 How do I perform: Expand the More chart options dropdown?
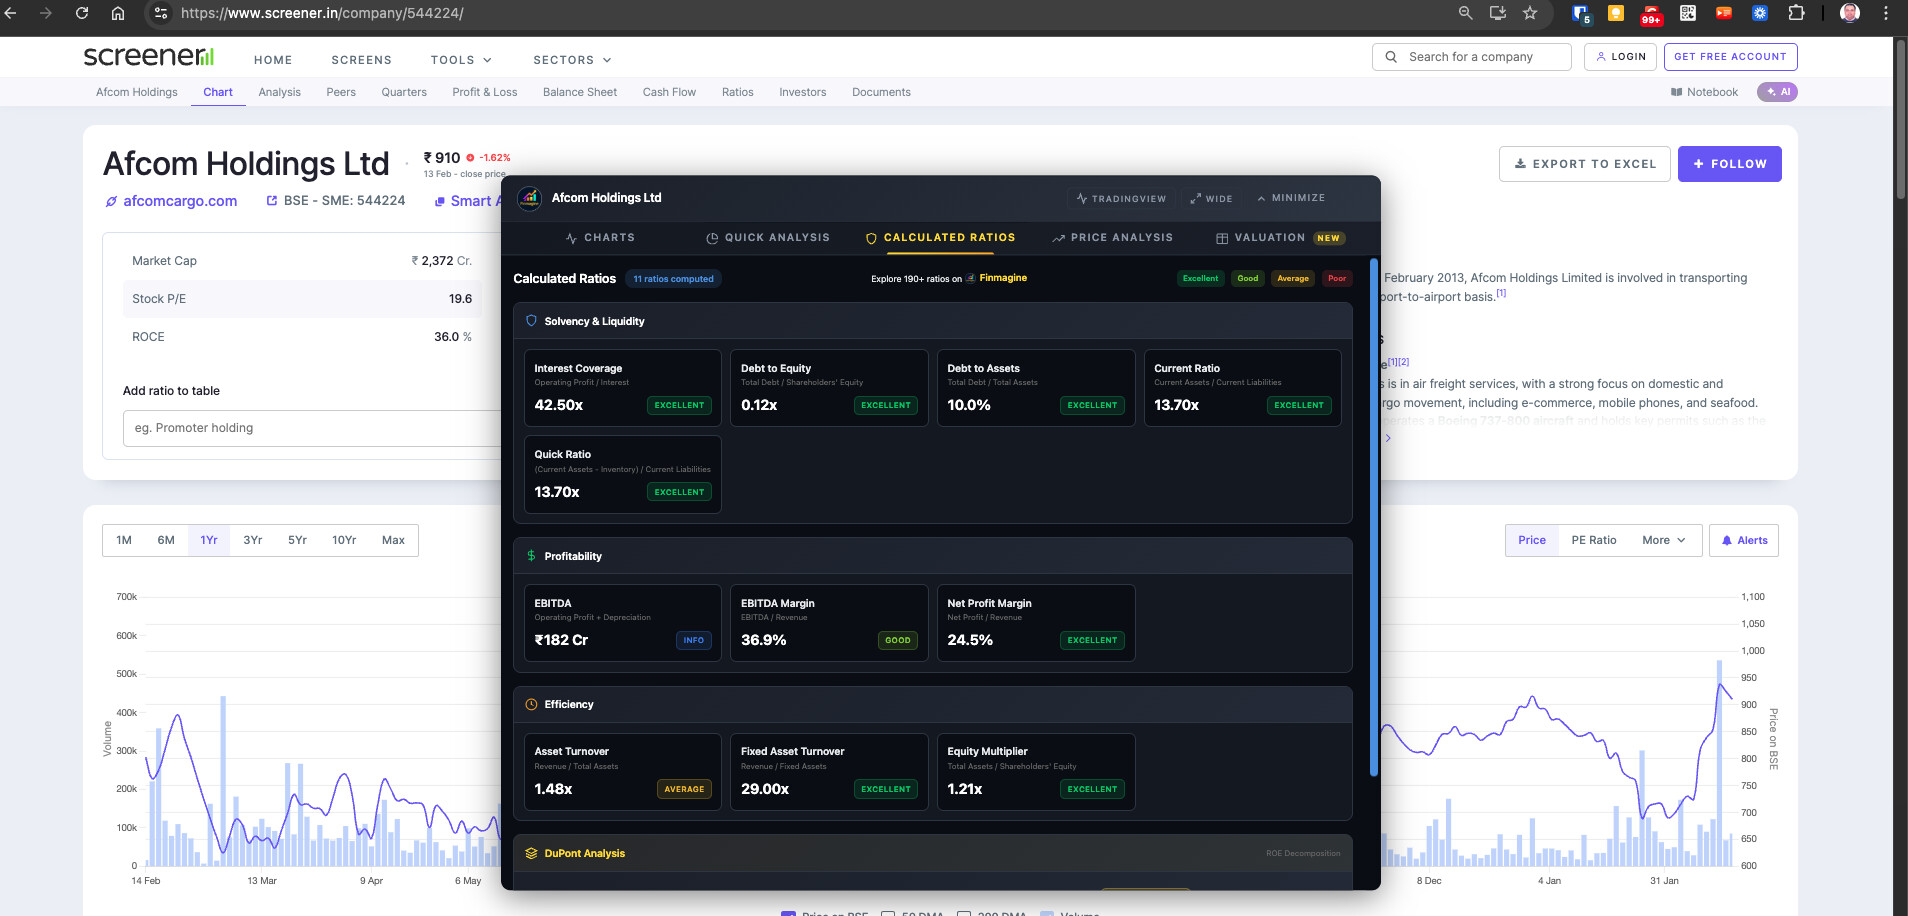tap(1663, 540)
